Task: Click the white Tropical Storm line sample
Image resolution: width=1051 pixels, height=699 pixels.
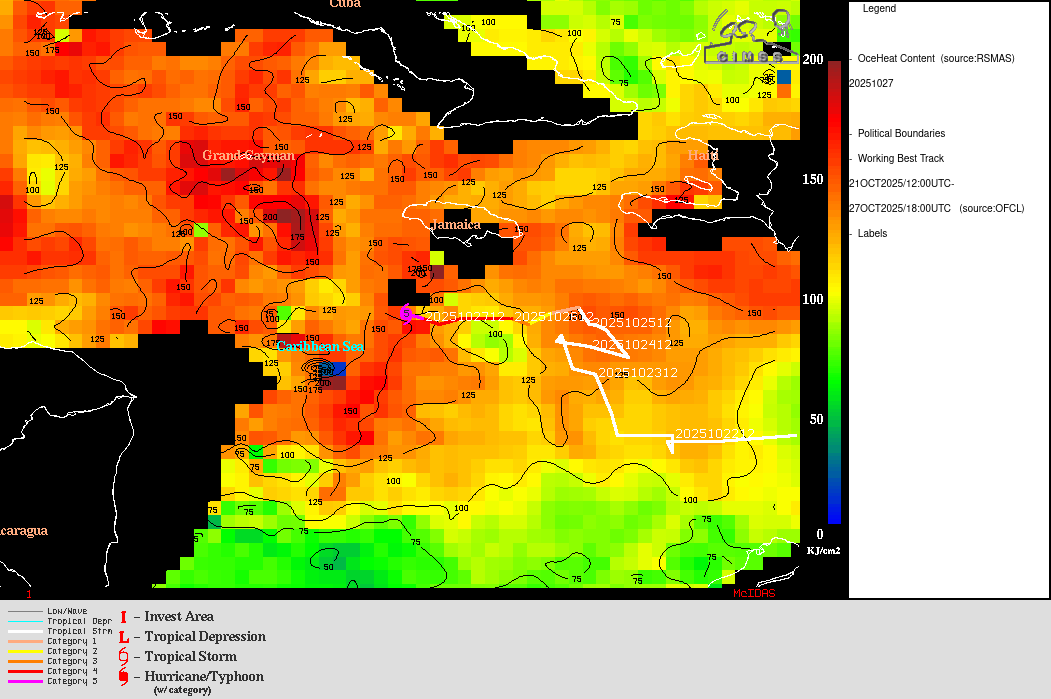Action: (24, 631)
